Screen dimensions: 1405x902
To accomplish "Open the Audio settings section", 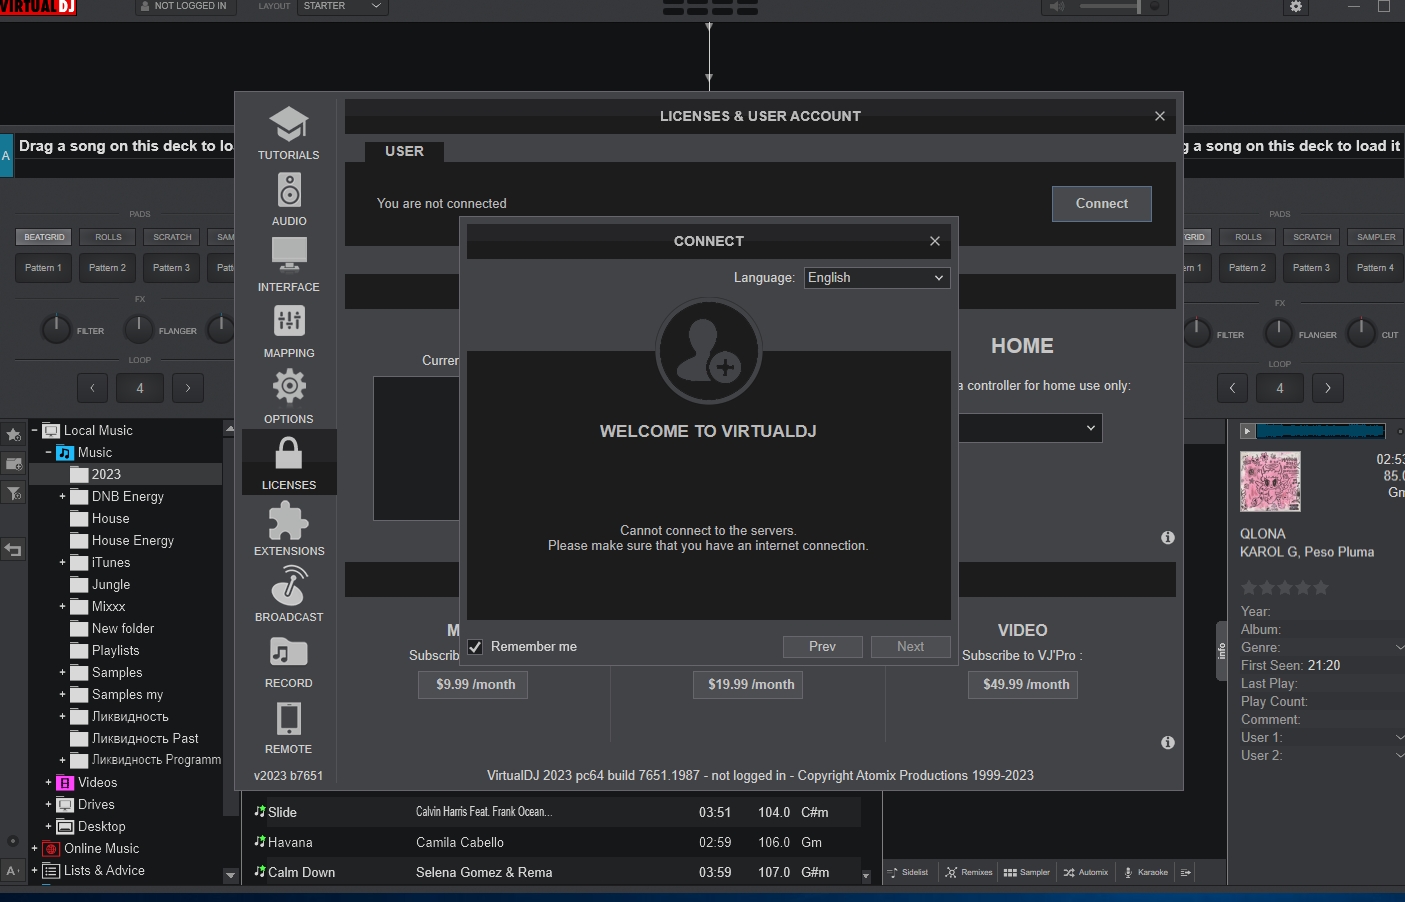I will pyautogui.click(x=288, y=198).
